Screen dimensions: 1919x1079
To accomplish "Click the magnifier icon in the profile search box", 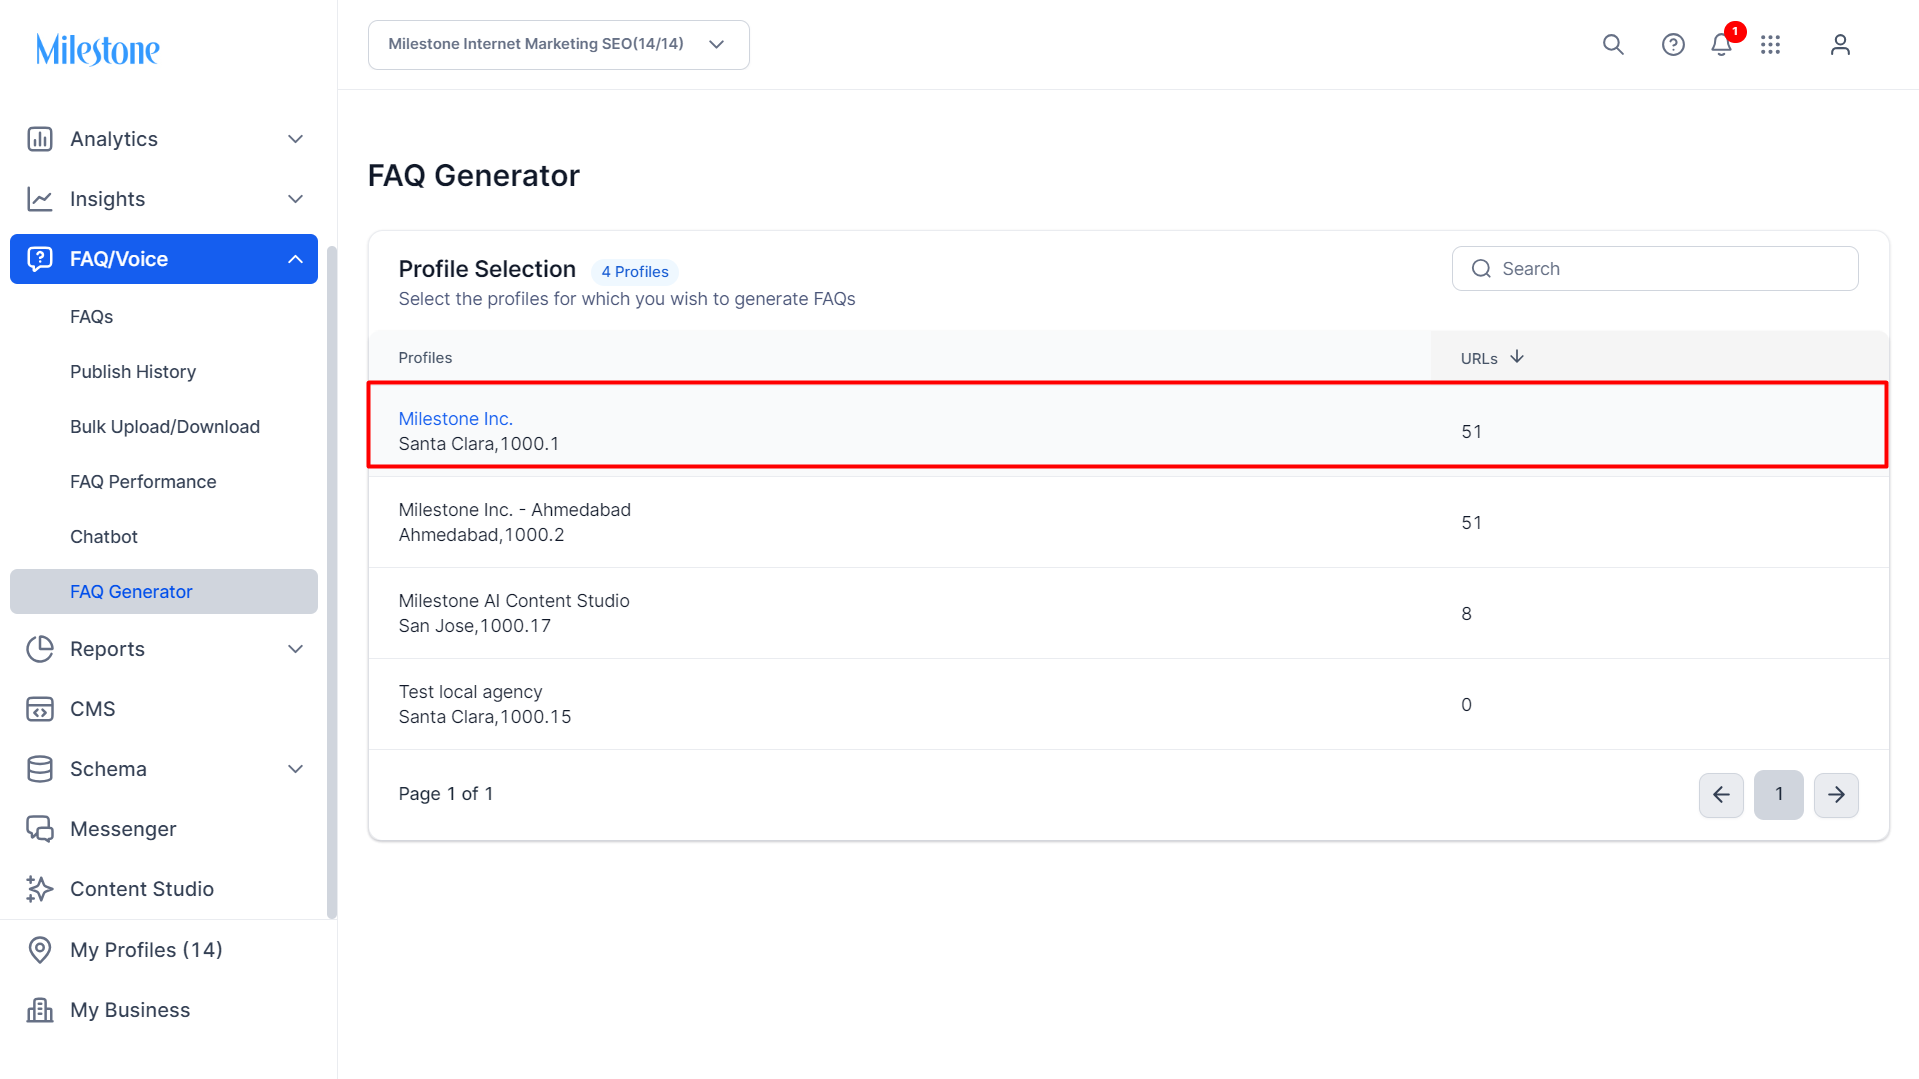I will coord(1481,269).
